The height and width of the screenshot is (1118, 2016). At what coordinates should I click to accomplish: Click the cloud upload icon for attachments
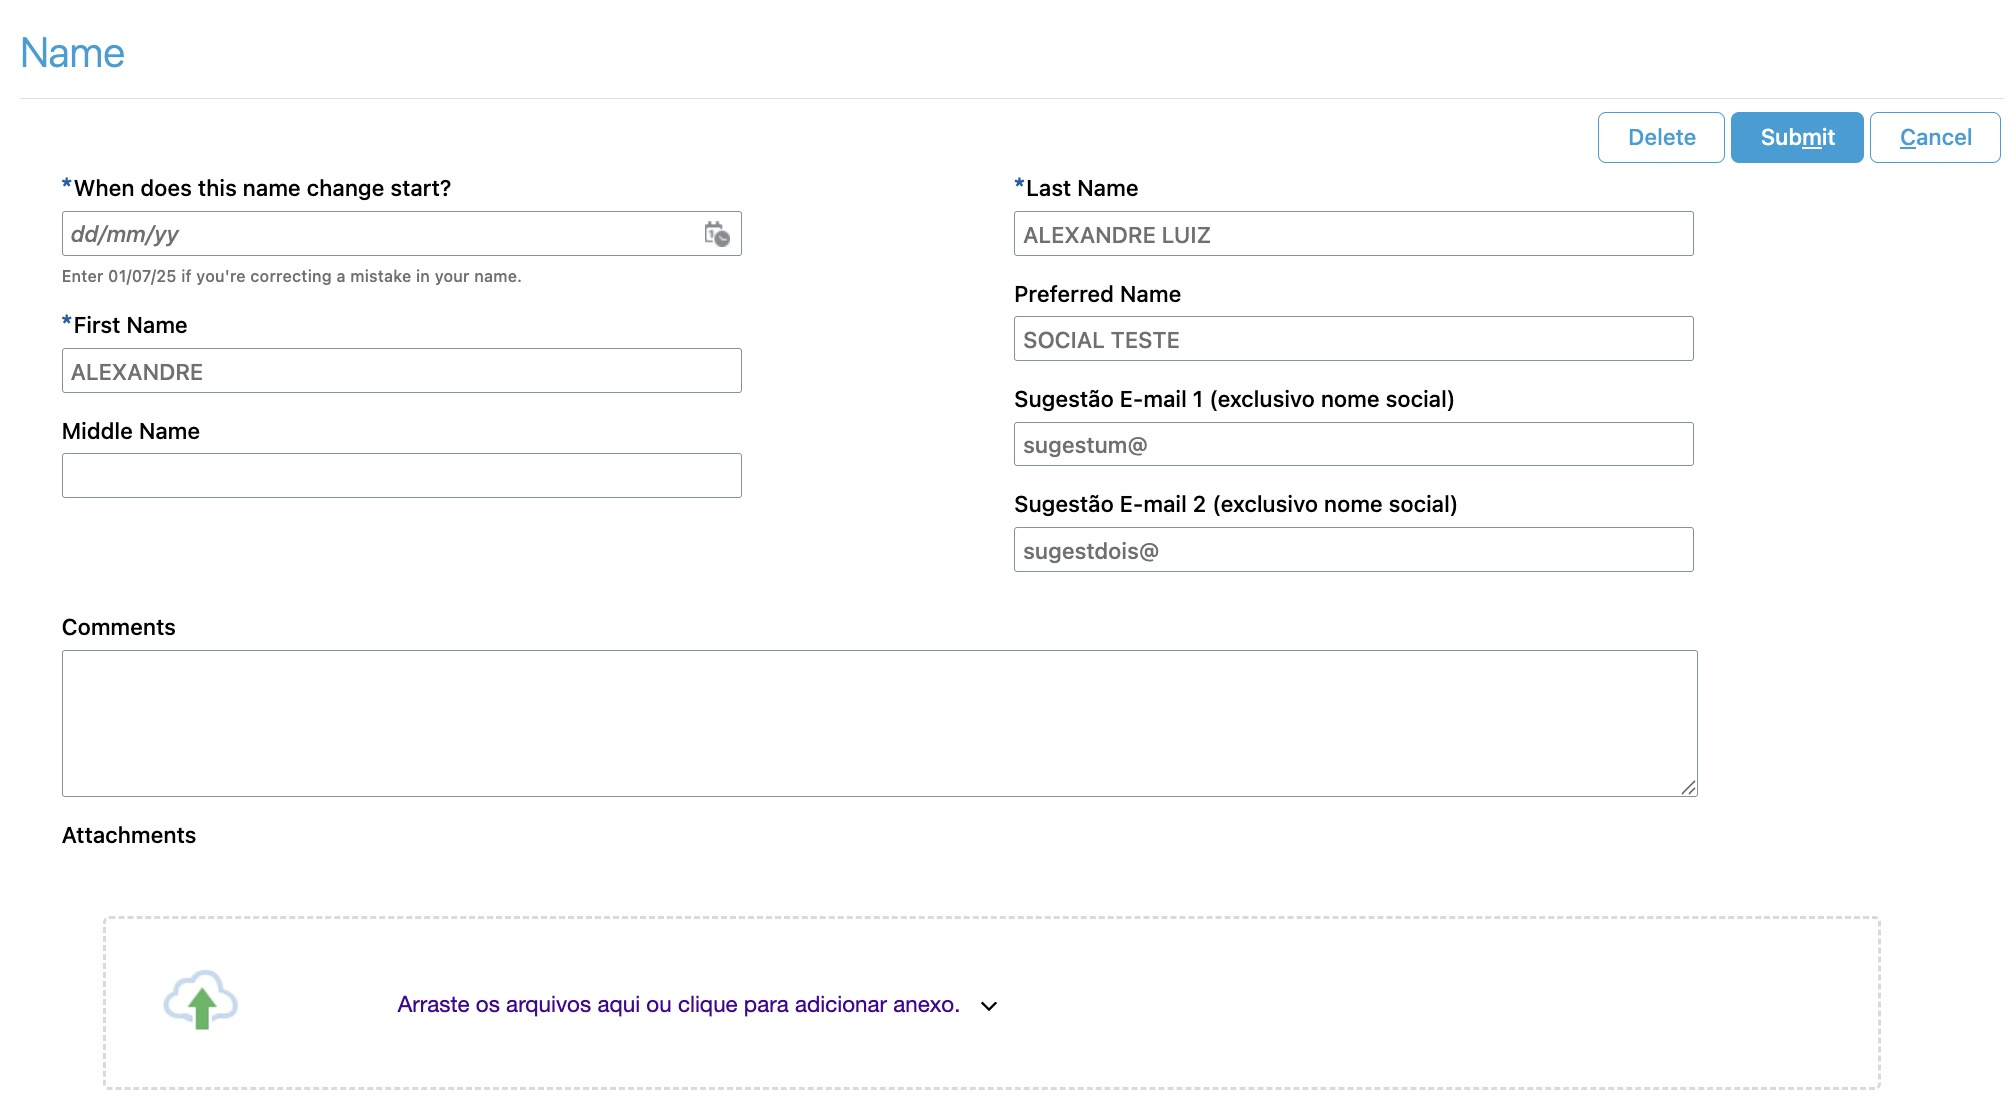201,1003
